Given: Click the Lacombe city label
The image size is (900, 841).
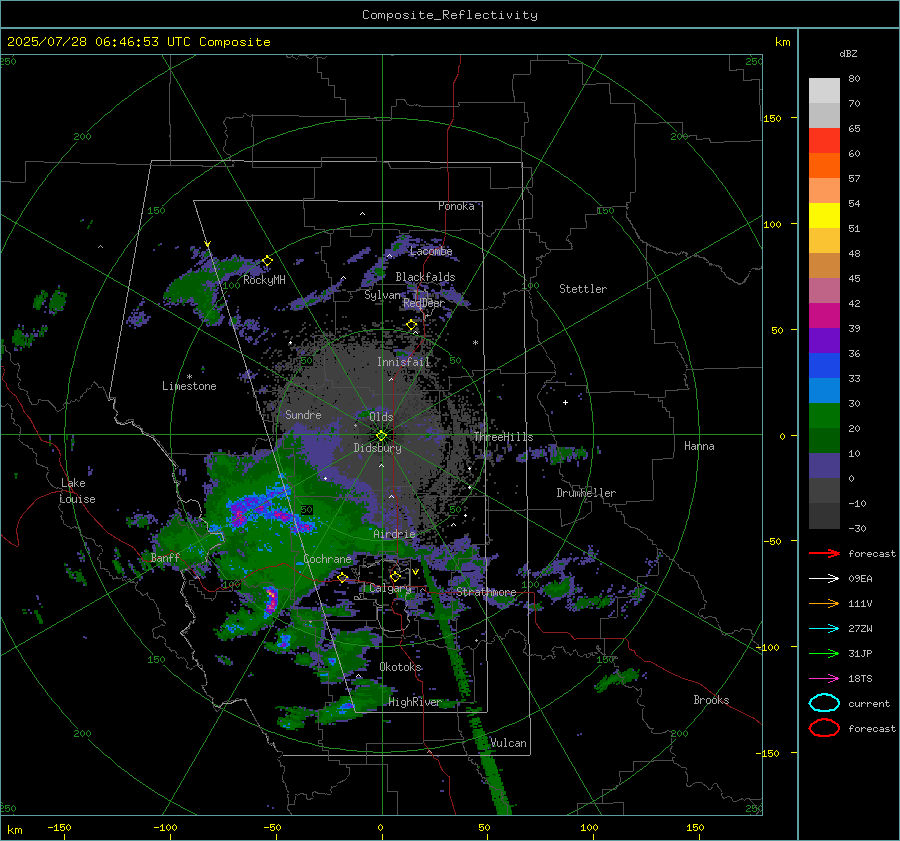Looking at the screenshot, I should click(x=431, y=251).
